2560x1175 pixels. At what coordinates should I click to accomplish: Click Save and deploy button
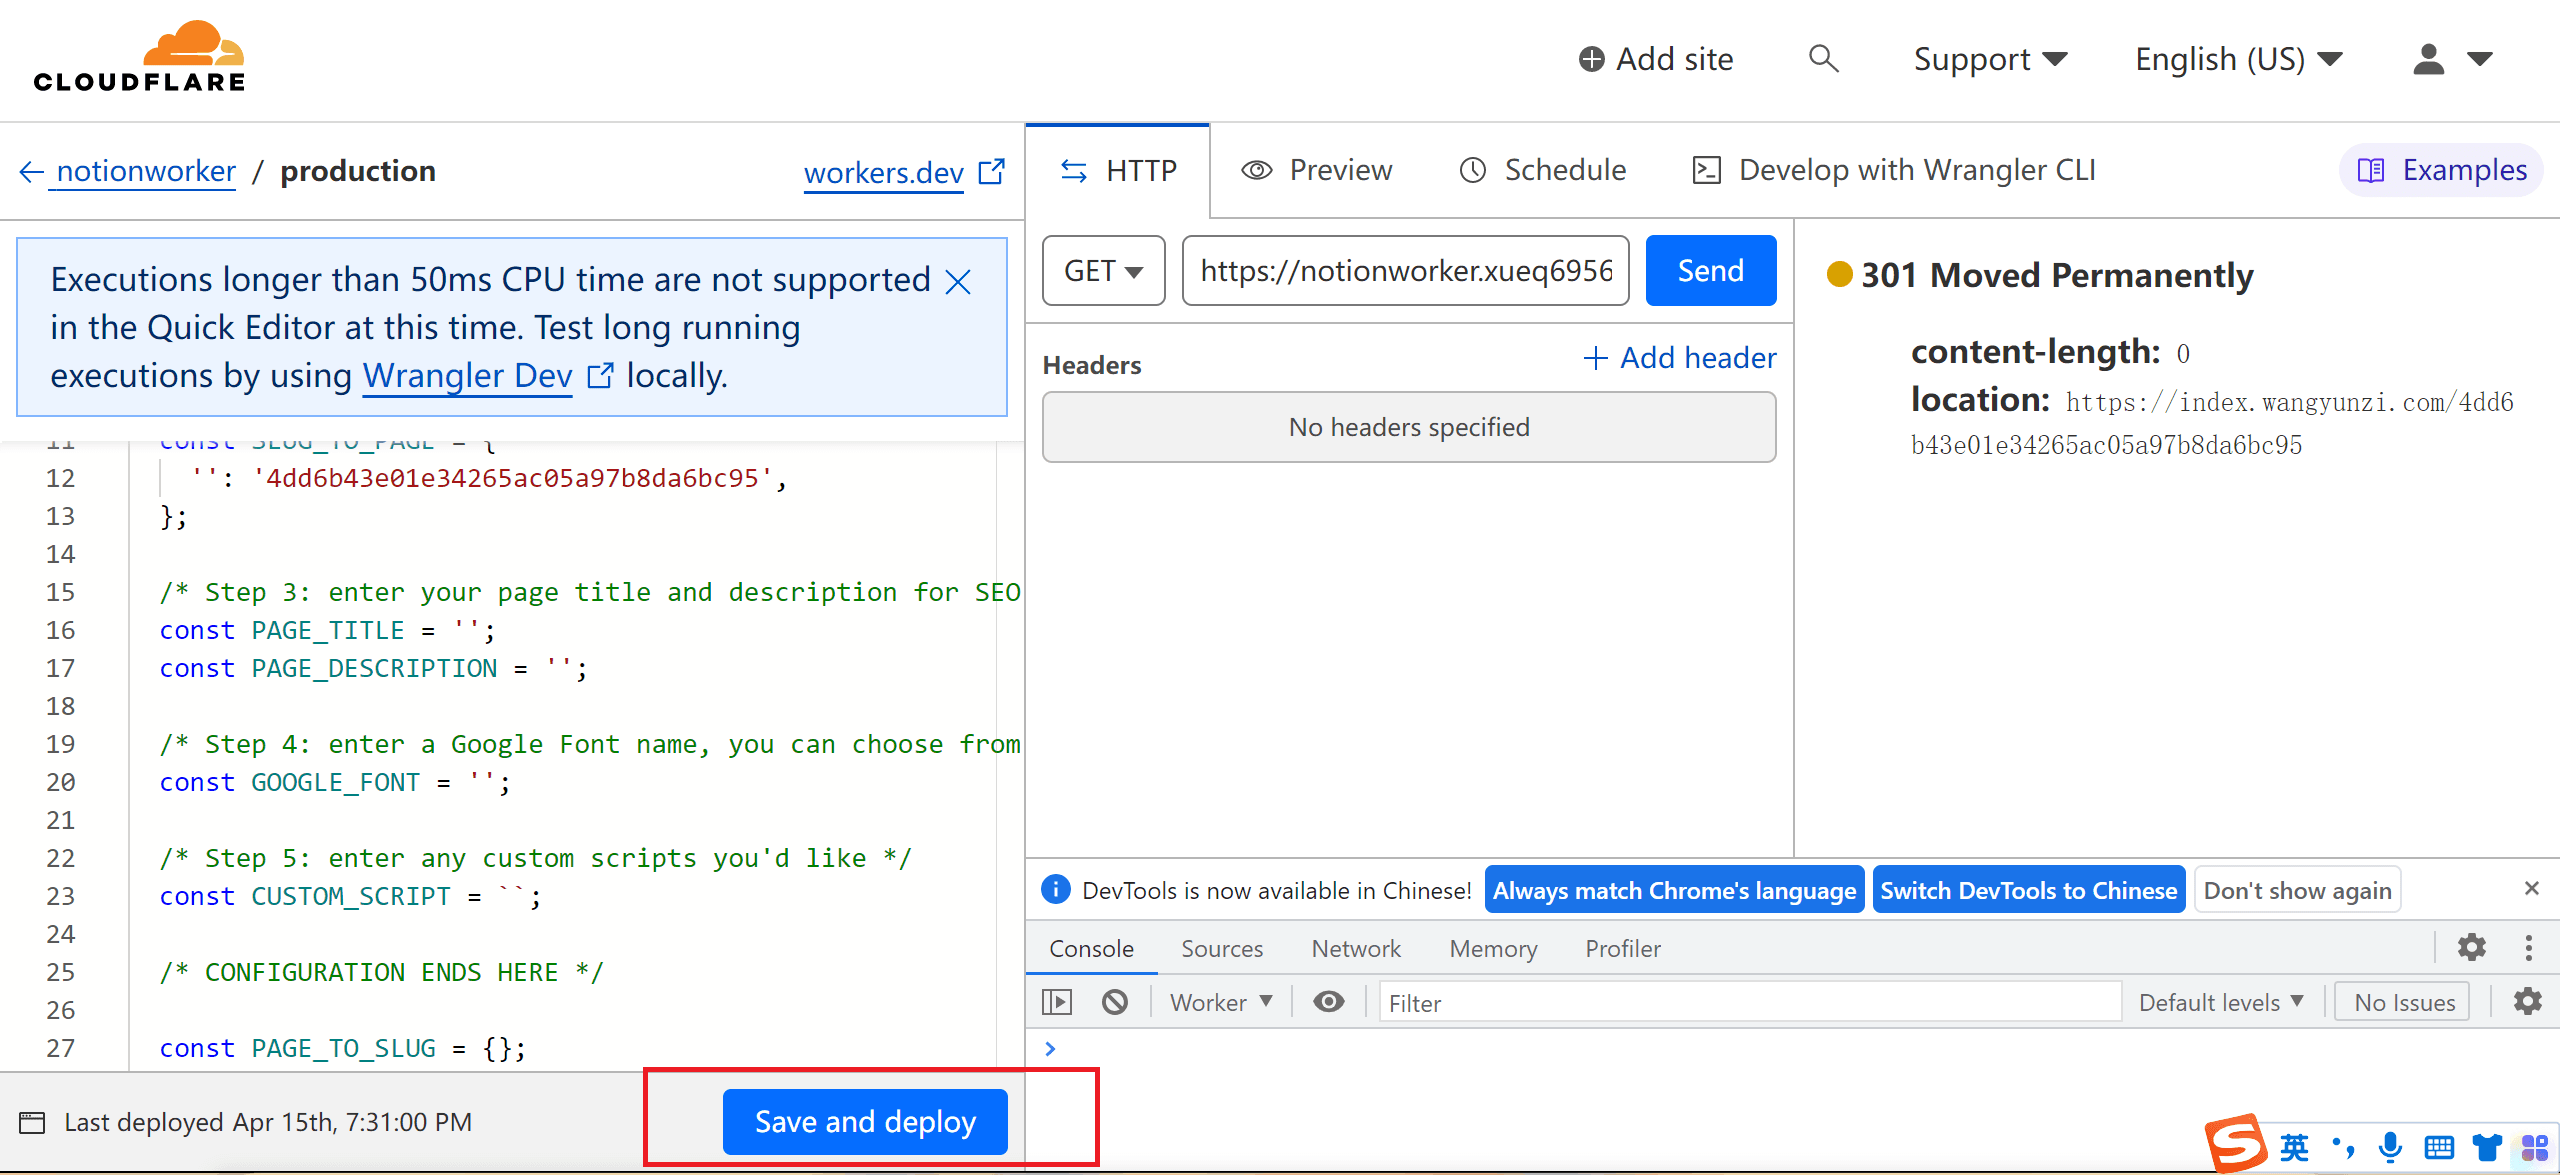pos(864,1123)
